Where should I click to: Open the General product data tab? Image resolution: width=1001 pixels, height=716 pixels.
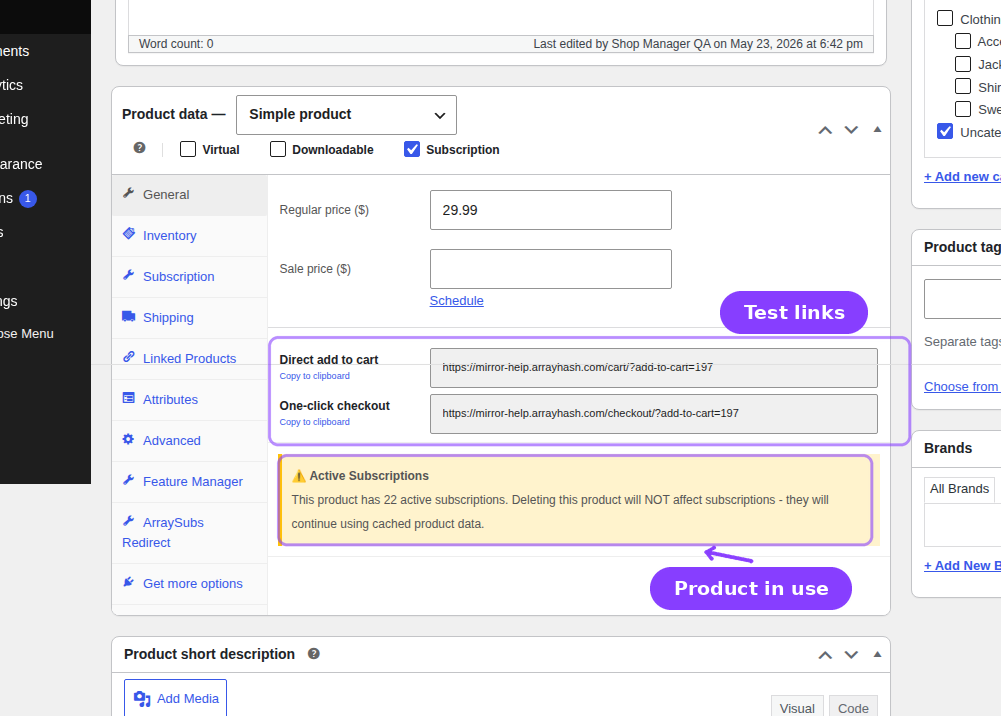[190, 195]
